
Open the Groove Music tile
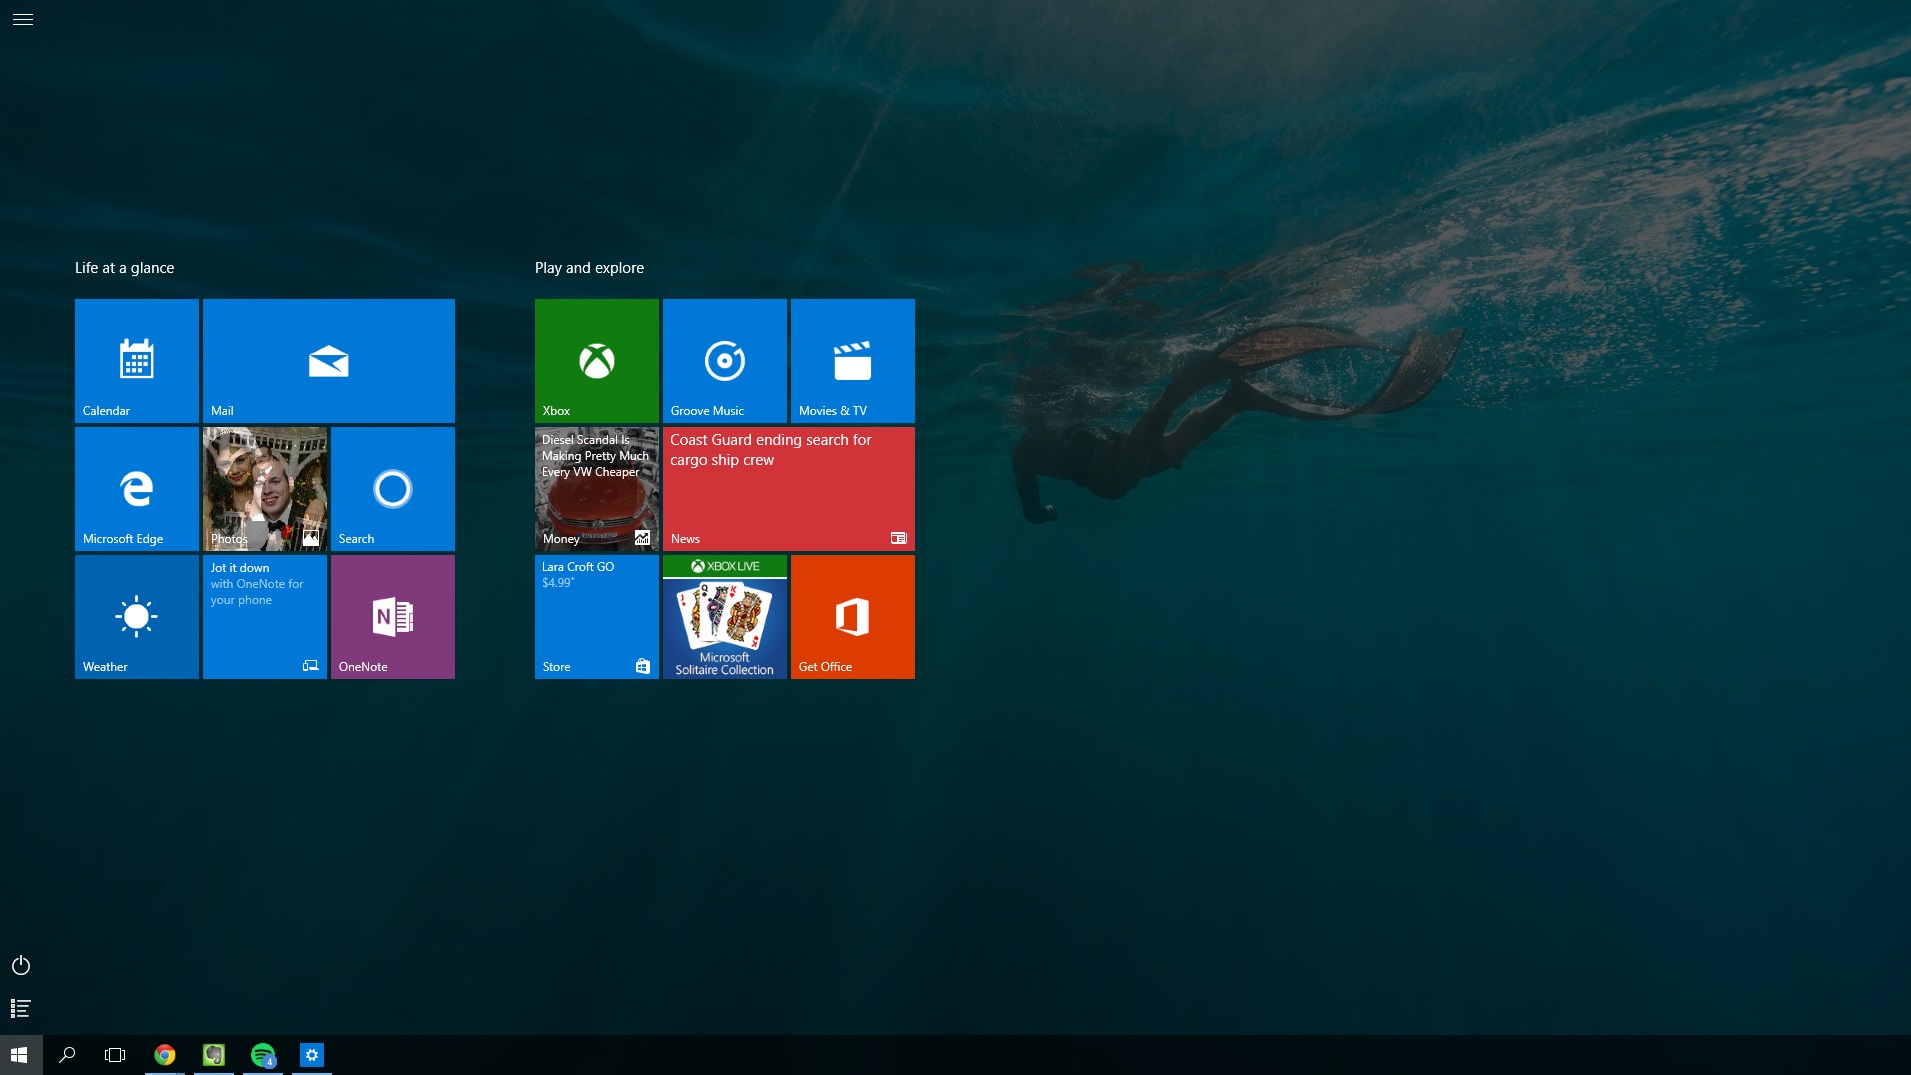pyautogui.click(x=725, y=361)
